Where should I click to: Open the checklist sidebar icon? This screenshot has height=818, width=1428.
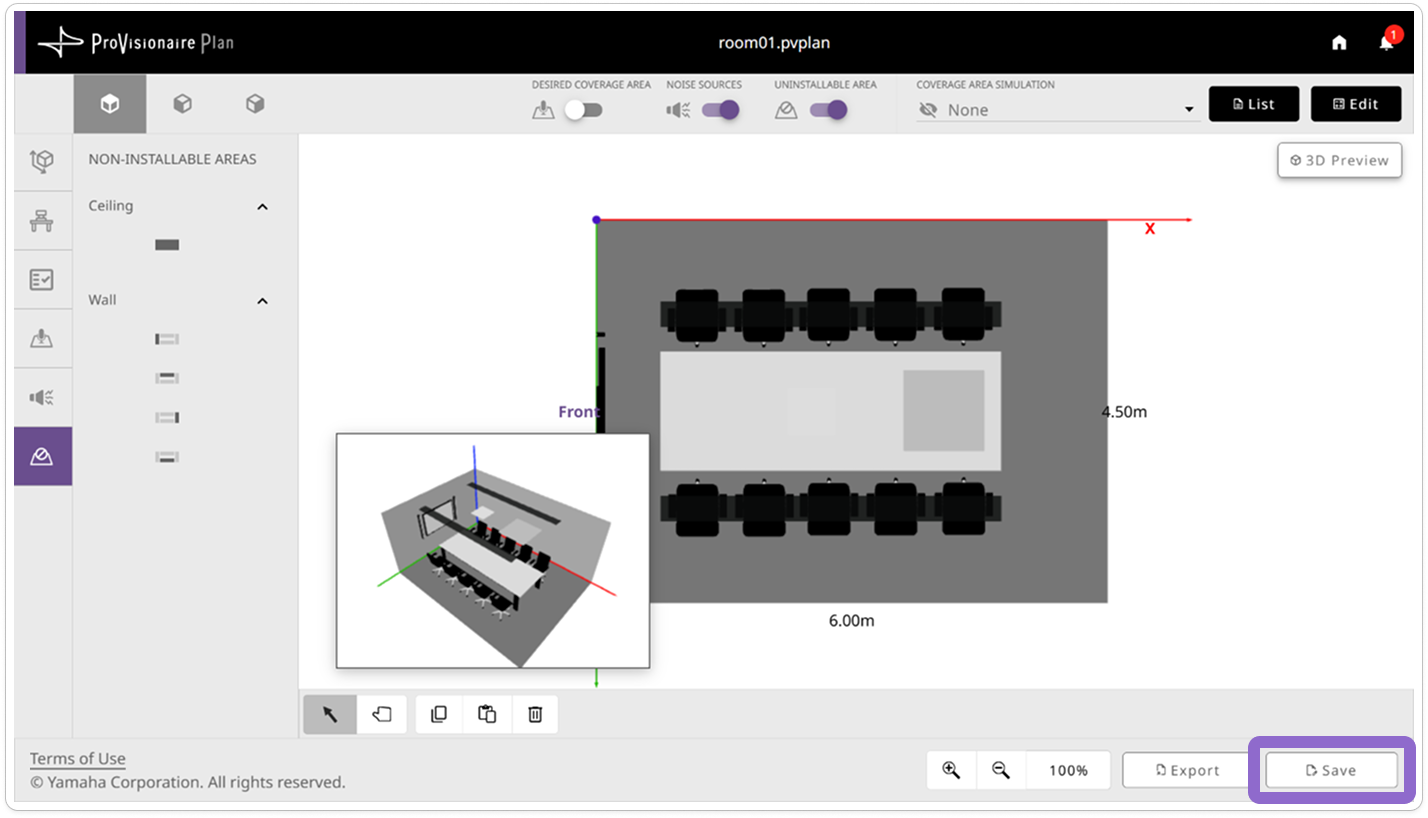pos(42,280)
